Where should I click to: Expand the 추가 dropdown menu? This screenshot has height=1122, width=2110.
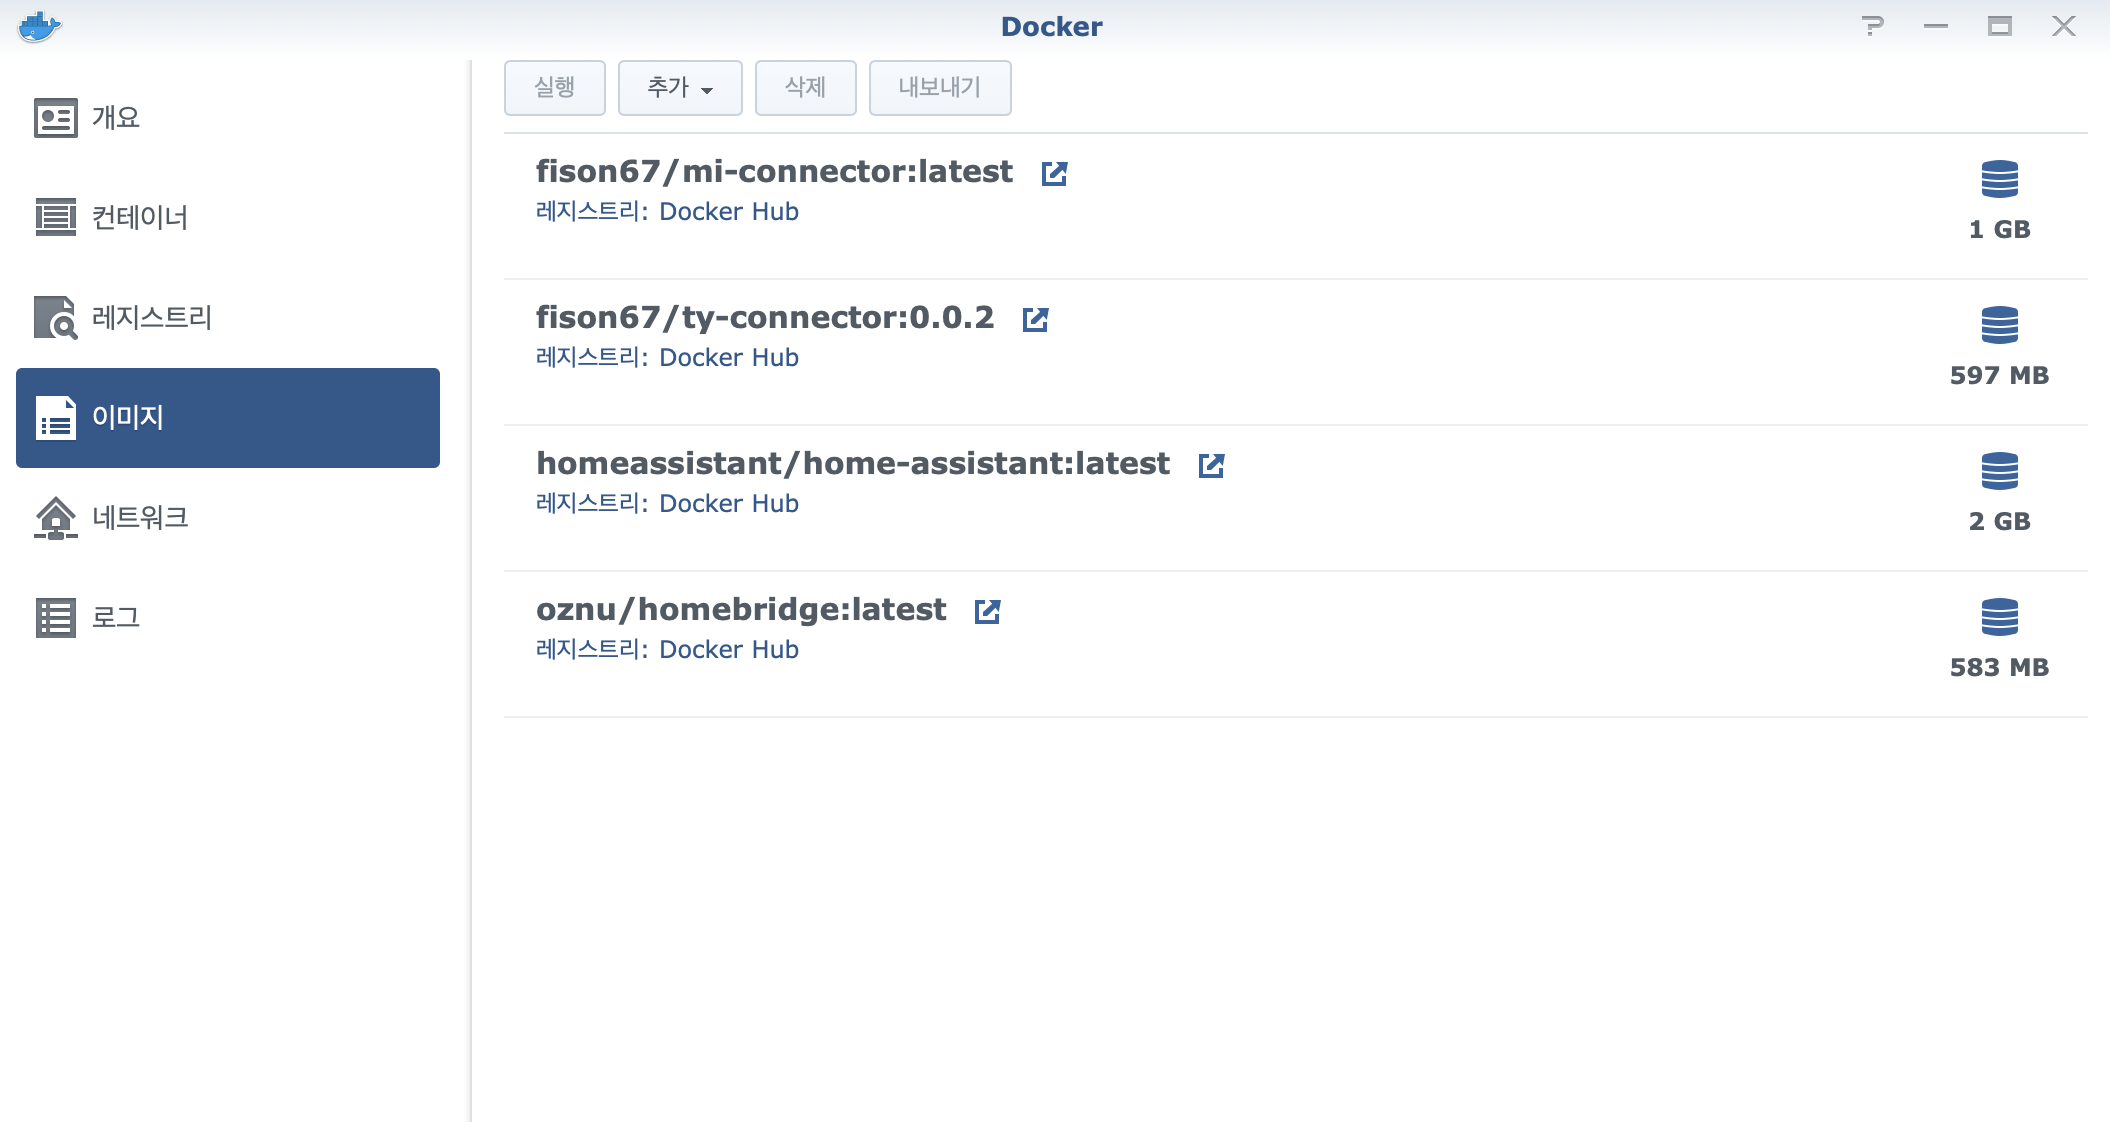[680, 88]
